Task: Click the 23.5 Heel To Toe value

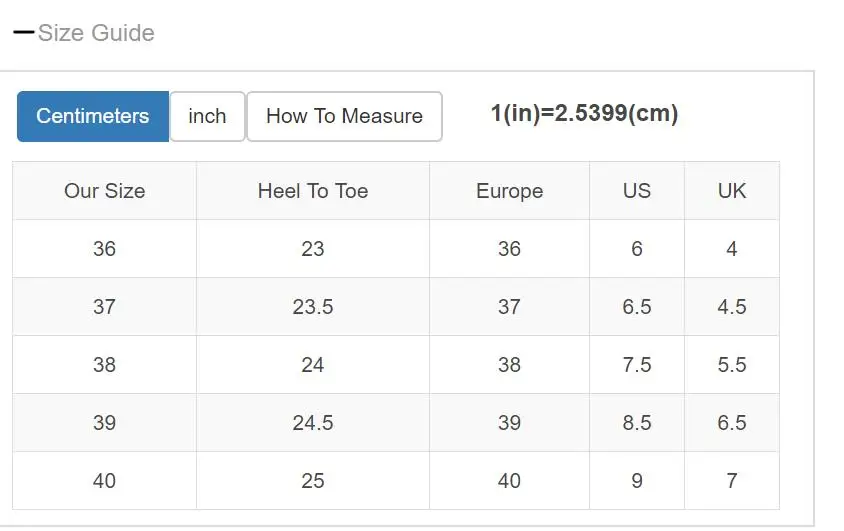Action: (x=313, y=307)
